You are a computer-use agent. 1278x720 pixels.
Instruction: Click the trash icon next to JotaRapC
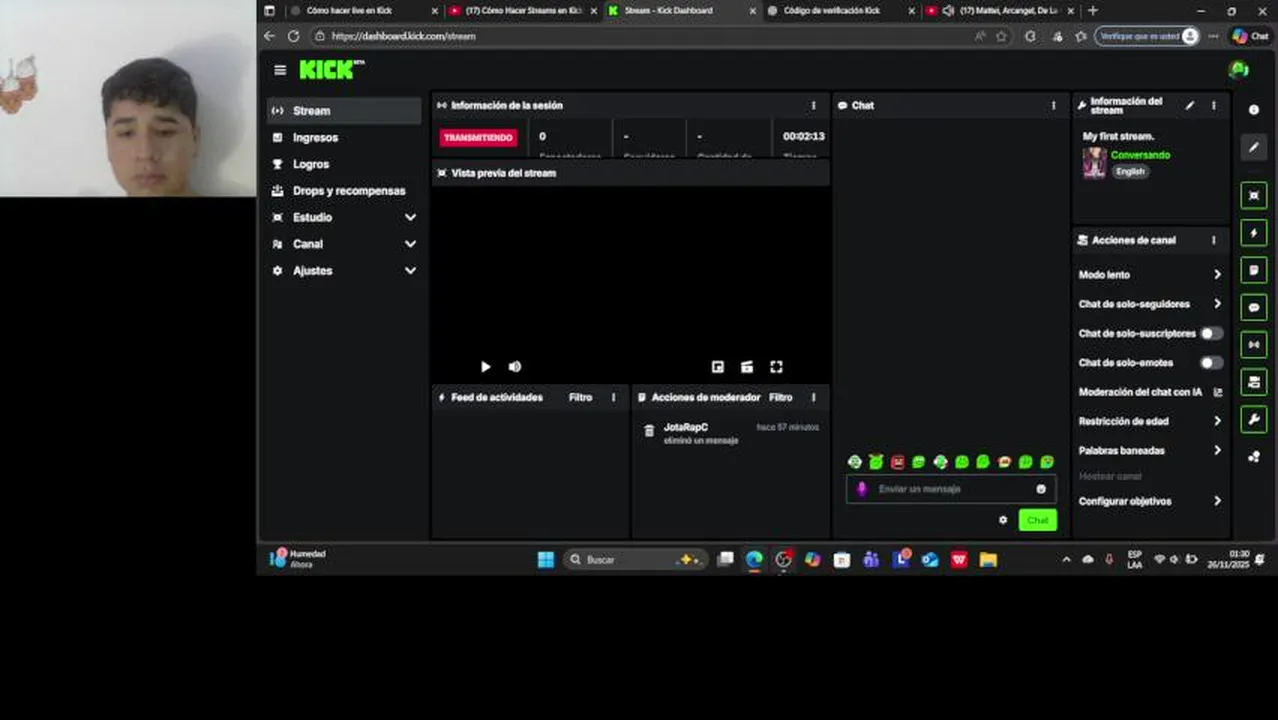(x=649, y=431)
